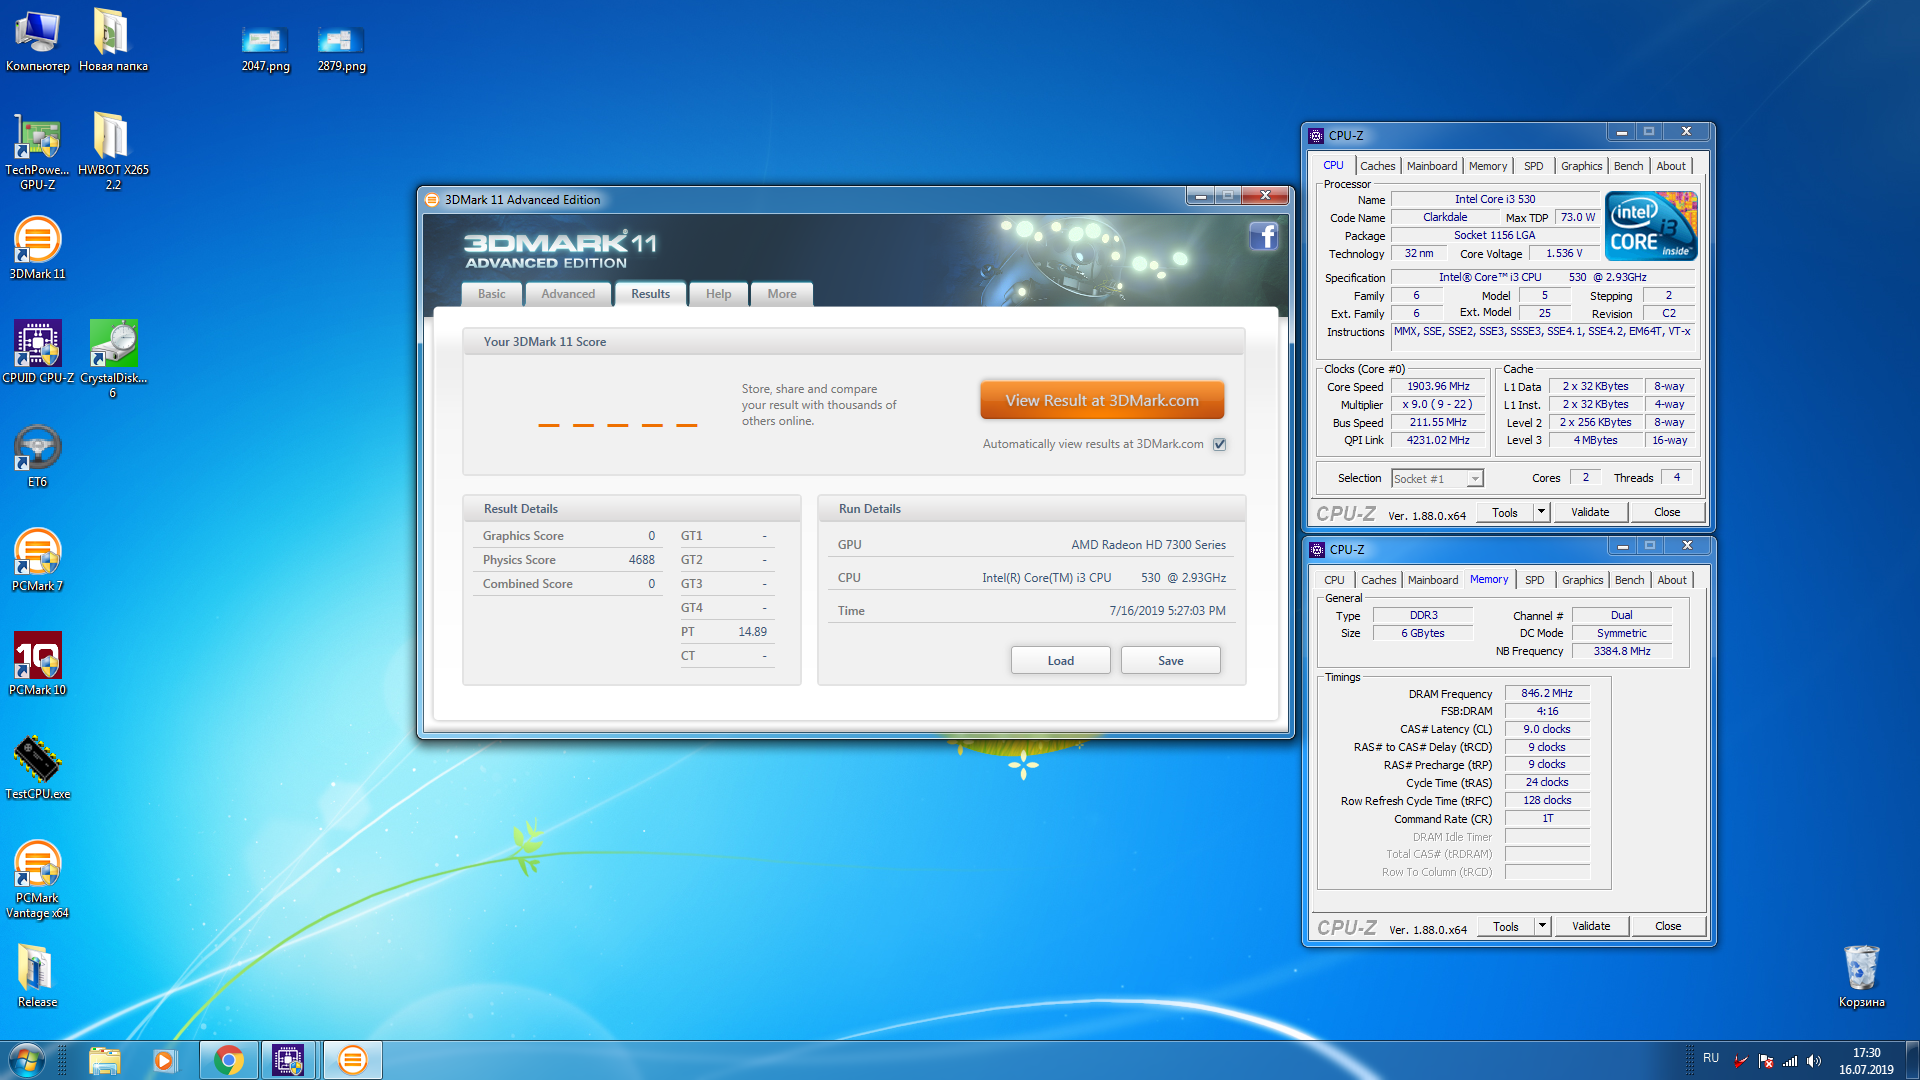The width and height of the screenshot is (1920, 1080).
Task: Select the 2047.png file on desktop
Action: pos(265,50)
